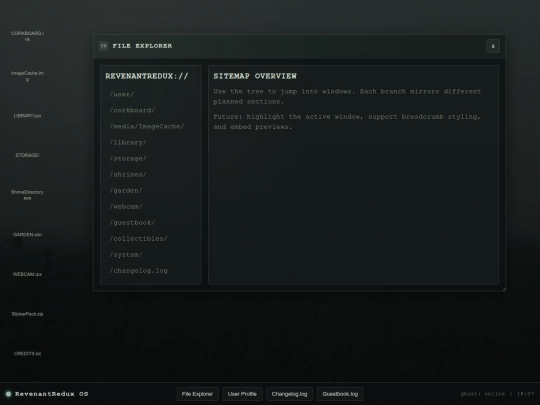Click the File Explorer taskbar button

pyautogui.click(x=197, y=394)
